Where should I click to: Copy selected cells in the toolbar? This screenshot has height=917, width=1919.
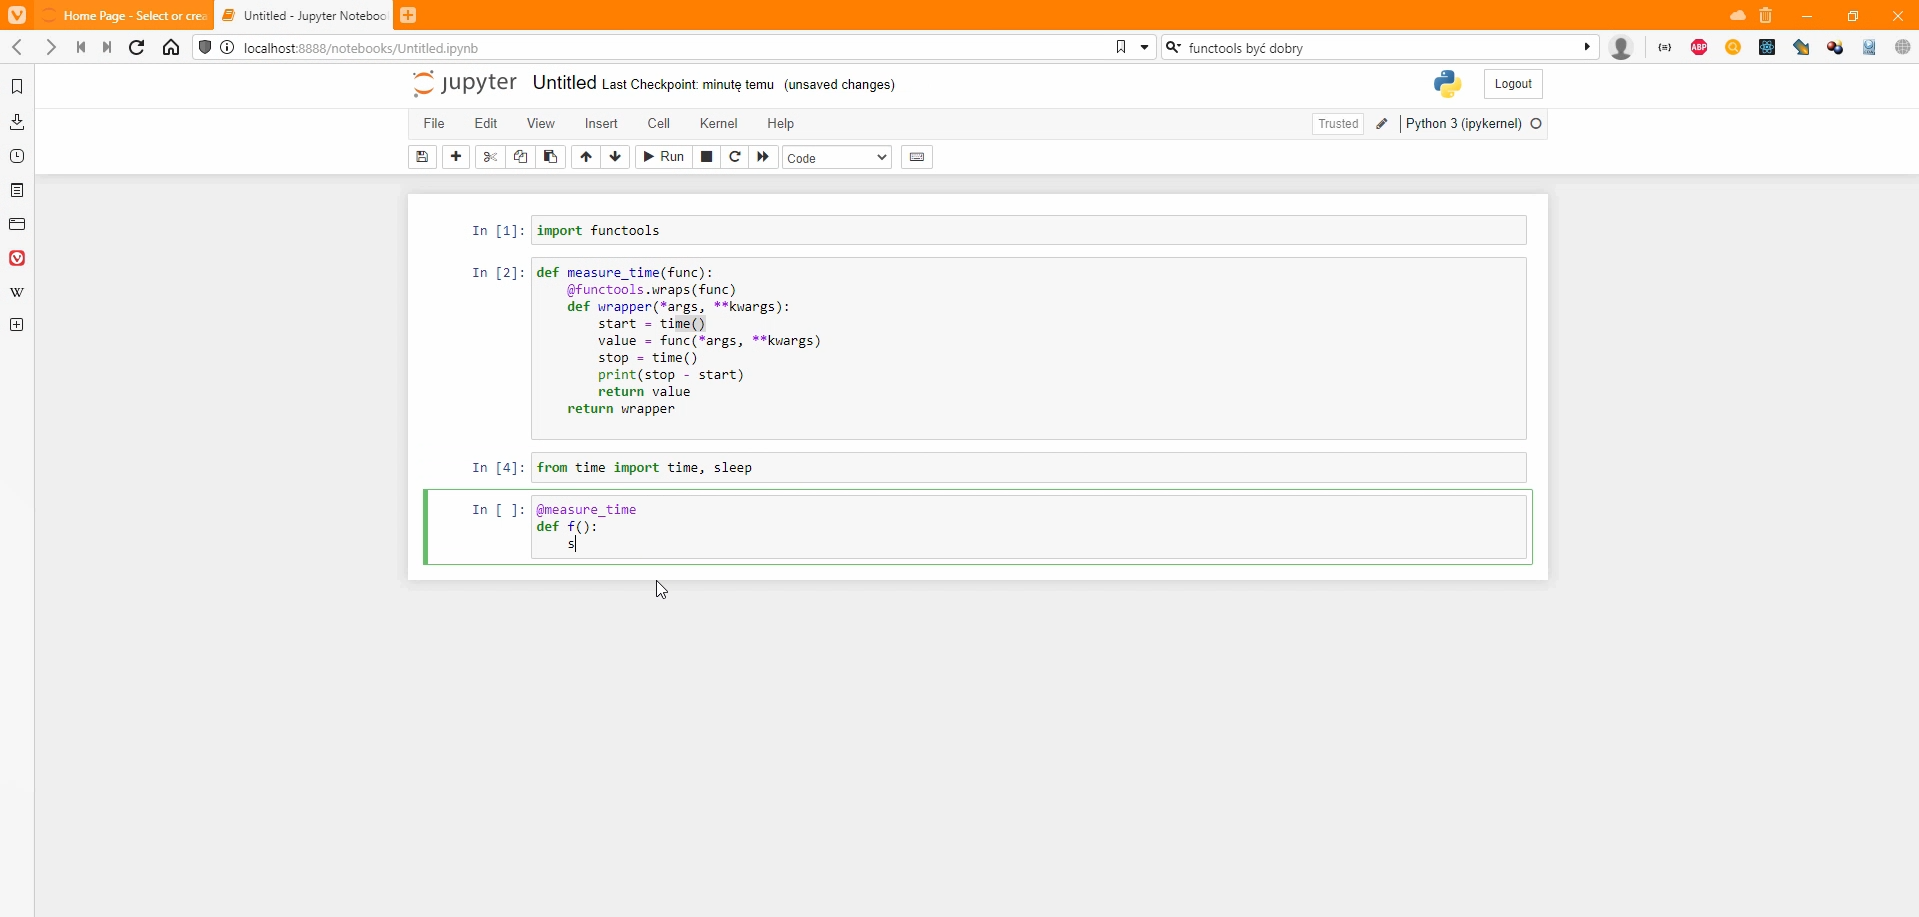(x=520, y=157)
